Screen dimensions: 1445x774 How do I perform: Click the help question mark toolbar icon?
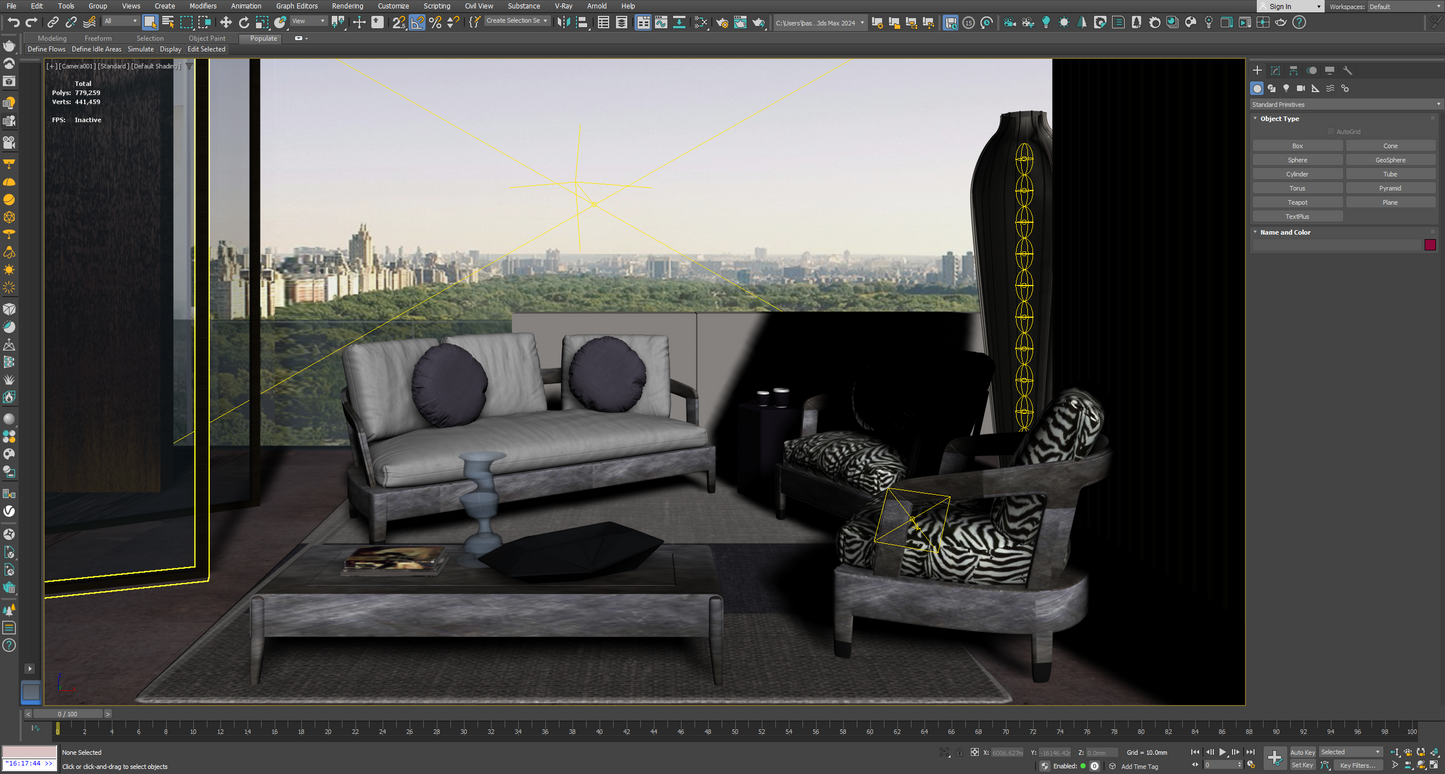(x=1300, y=22)
